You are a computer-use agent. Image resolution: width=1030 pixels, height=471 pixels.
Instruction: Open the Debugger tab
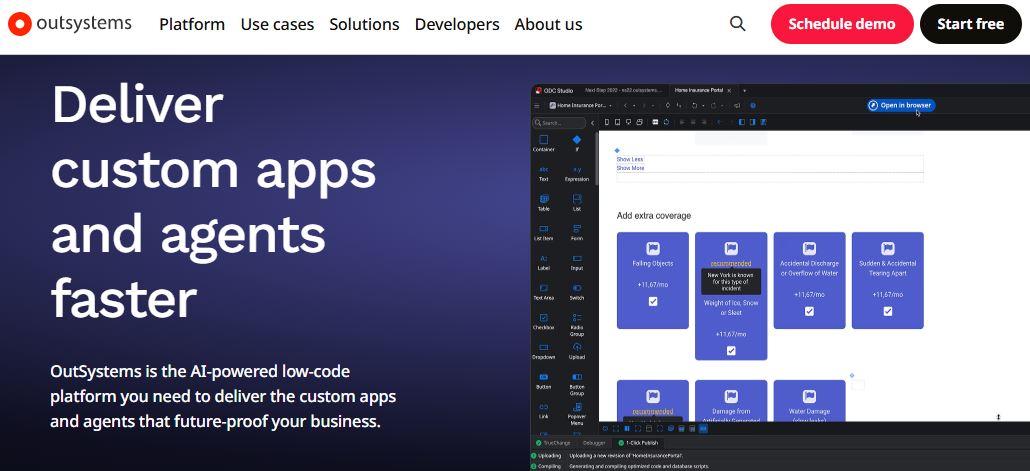[594, 443]
